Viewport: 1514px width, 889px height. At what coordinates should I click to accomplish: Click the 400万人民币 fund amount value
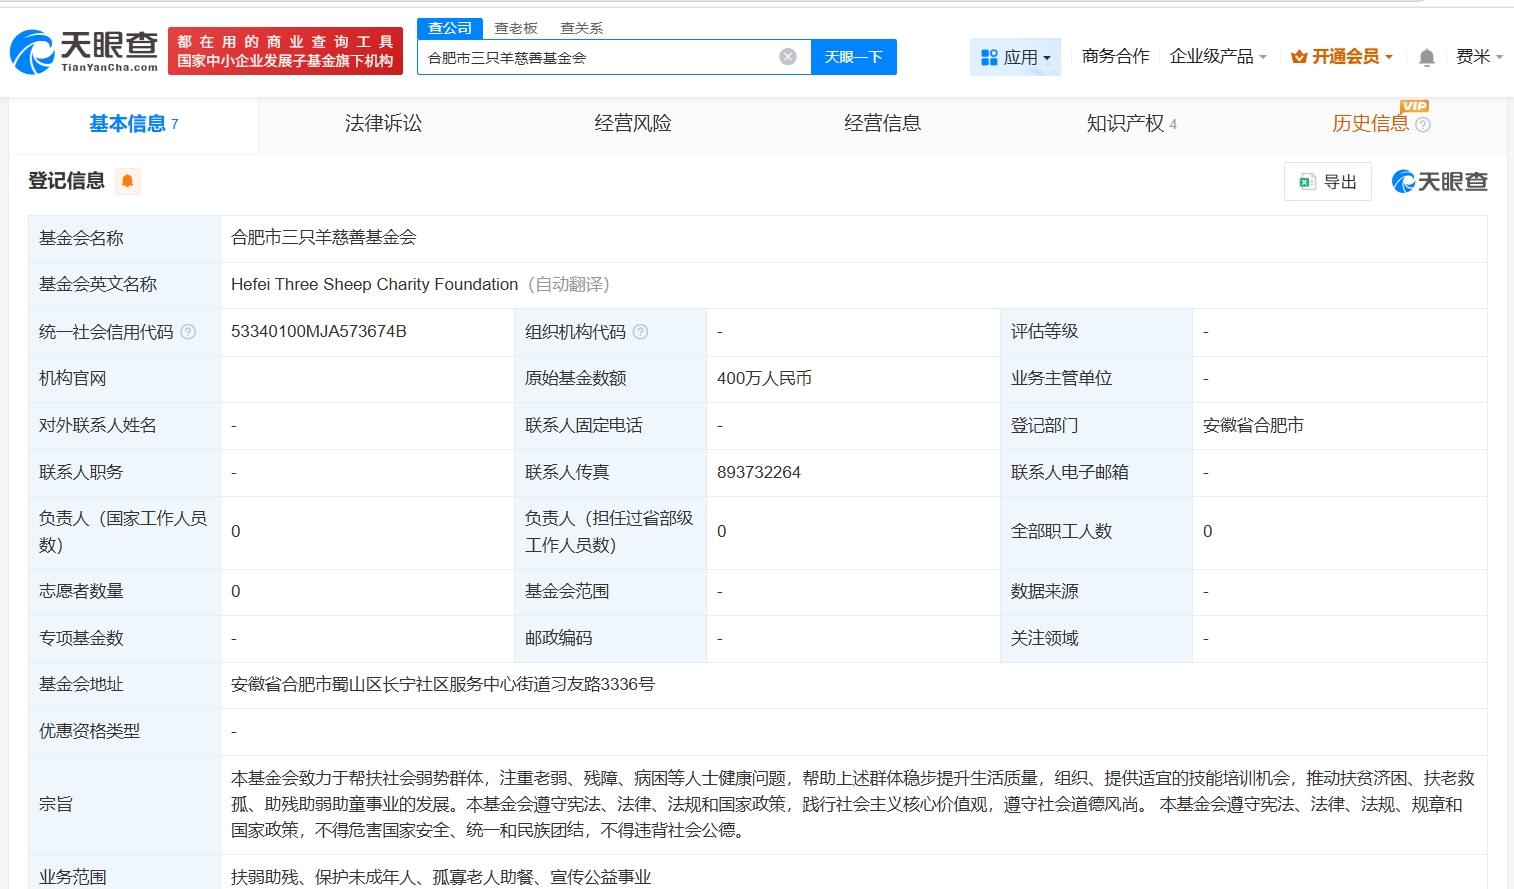[764, 379]
